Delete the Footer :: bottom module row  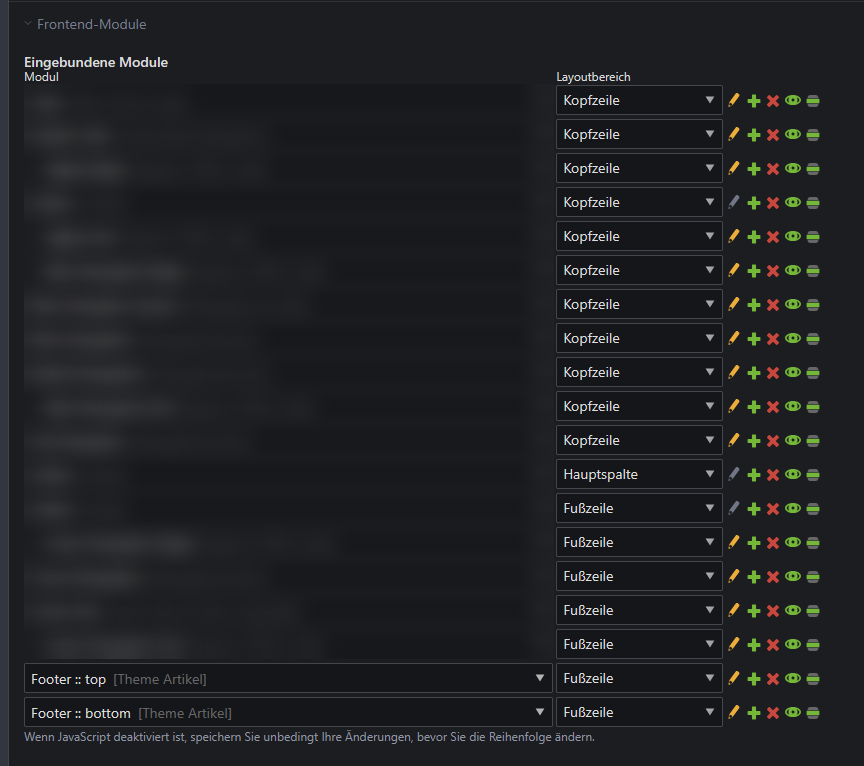pos(773,713)
